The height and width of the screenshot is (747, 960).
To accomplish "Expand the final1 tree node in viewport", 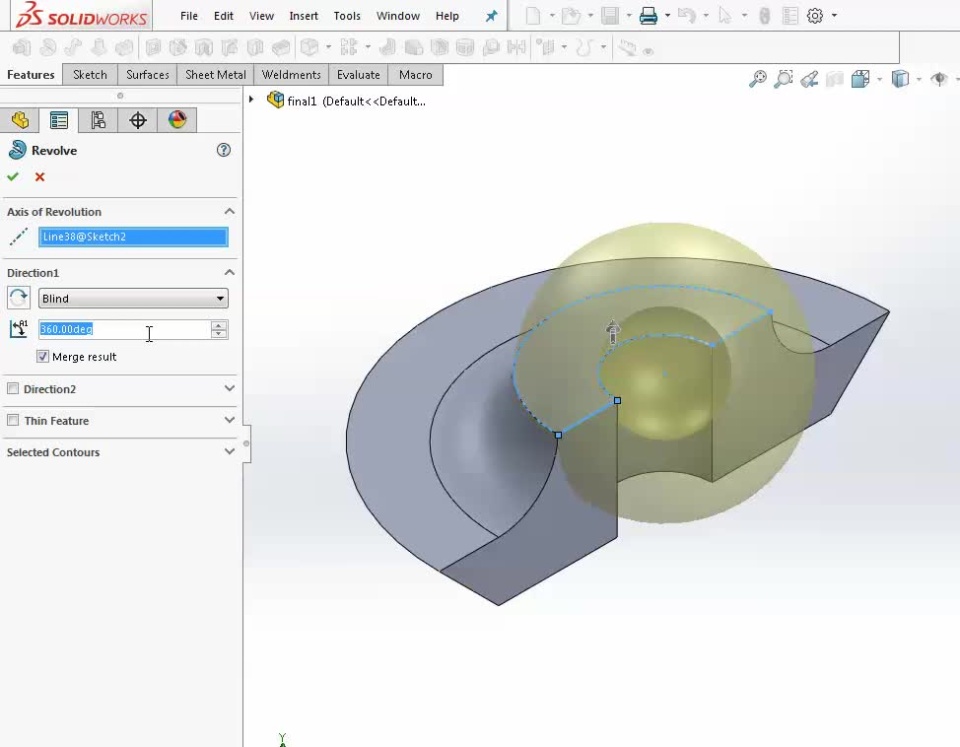I will click(251, 100).
